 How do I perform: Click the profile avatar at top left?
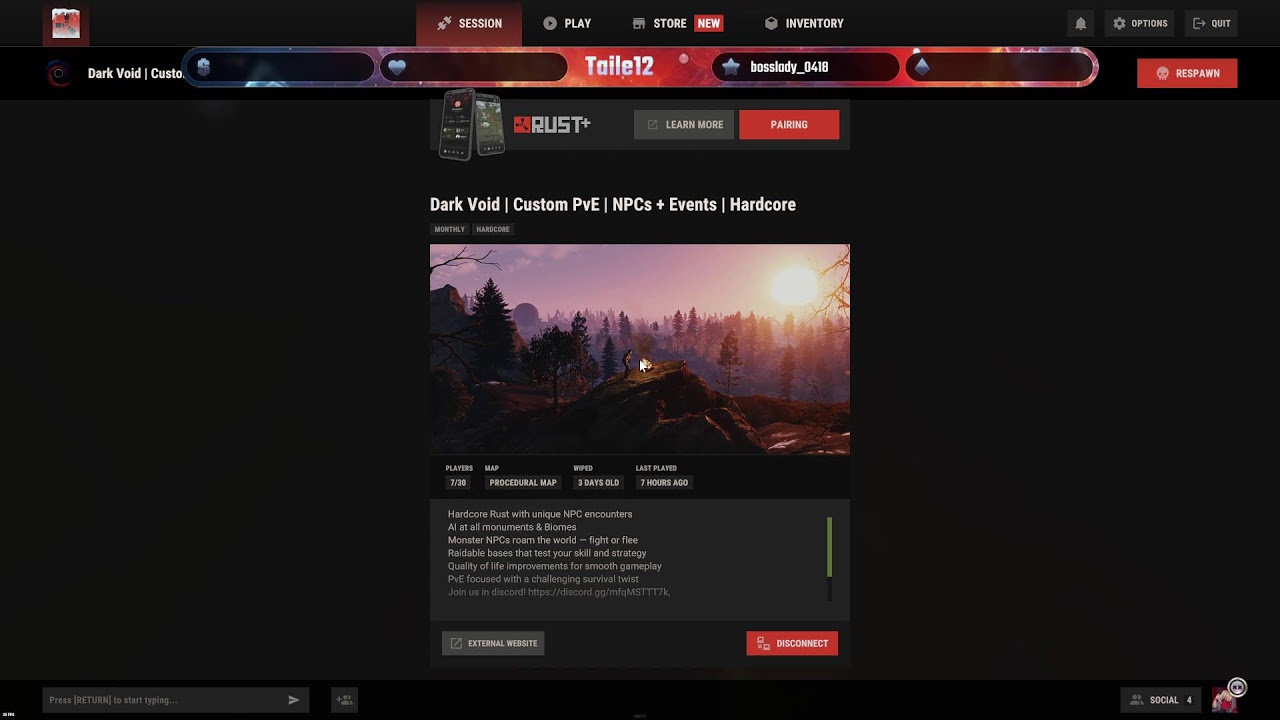(x=66, y=23)
